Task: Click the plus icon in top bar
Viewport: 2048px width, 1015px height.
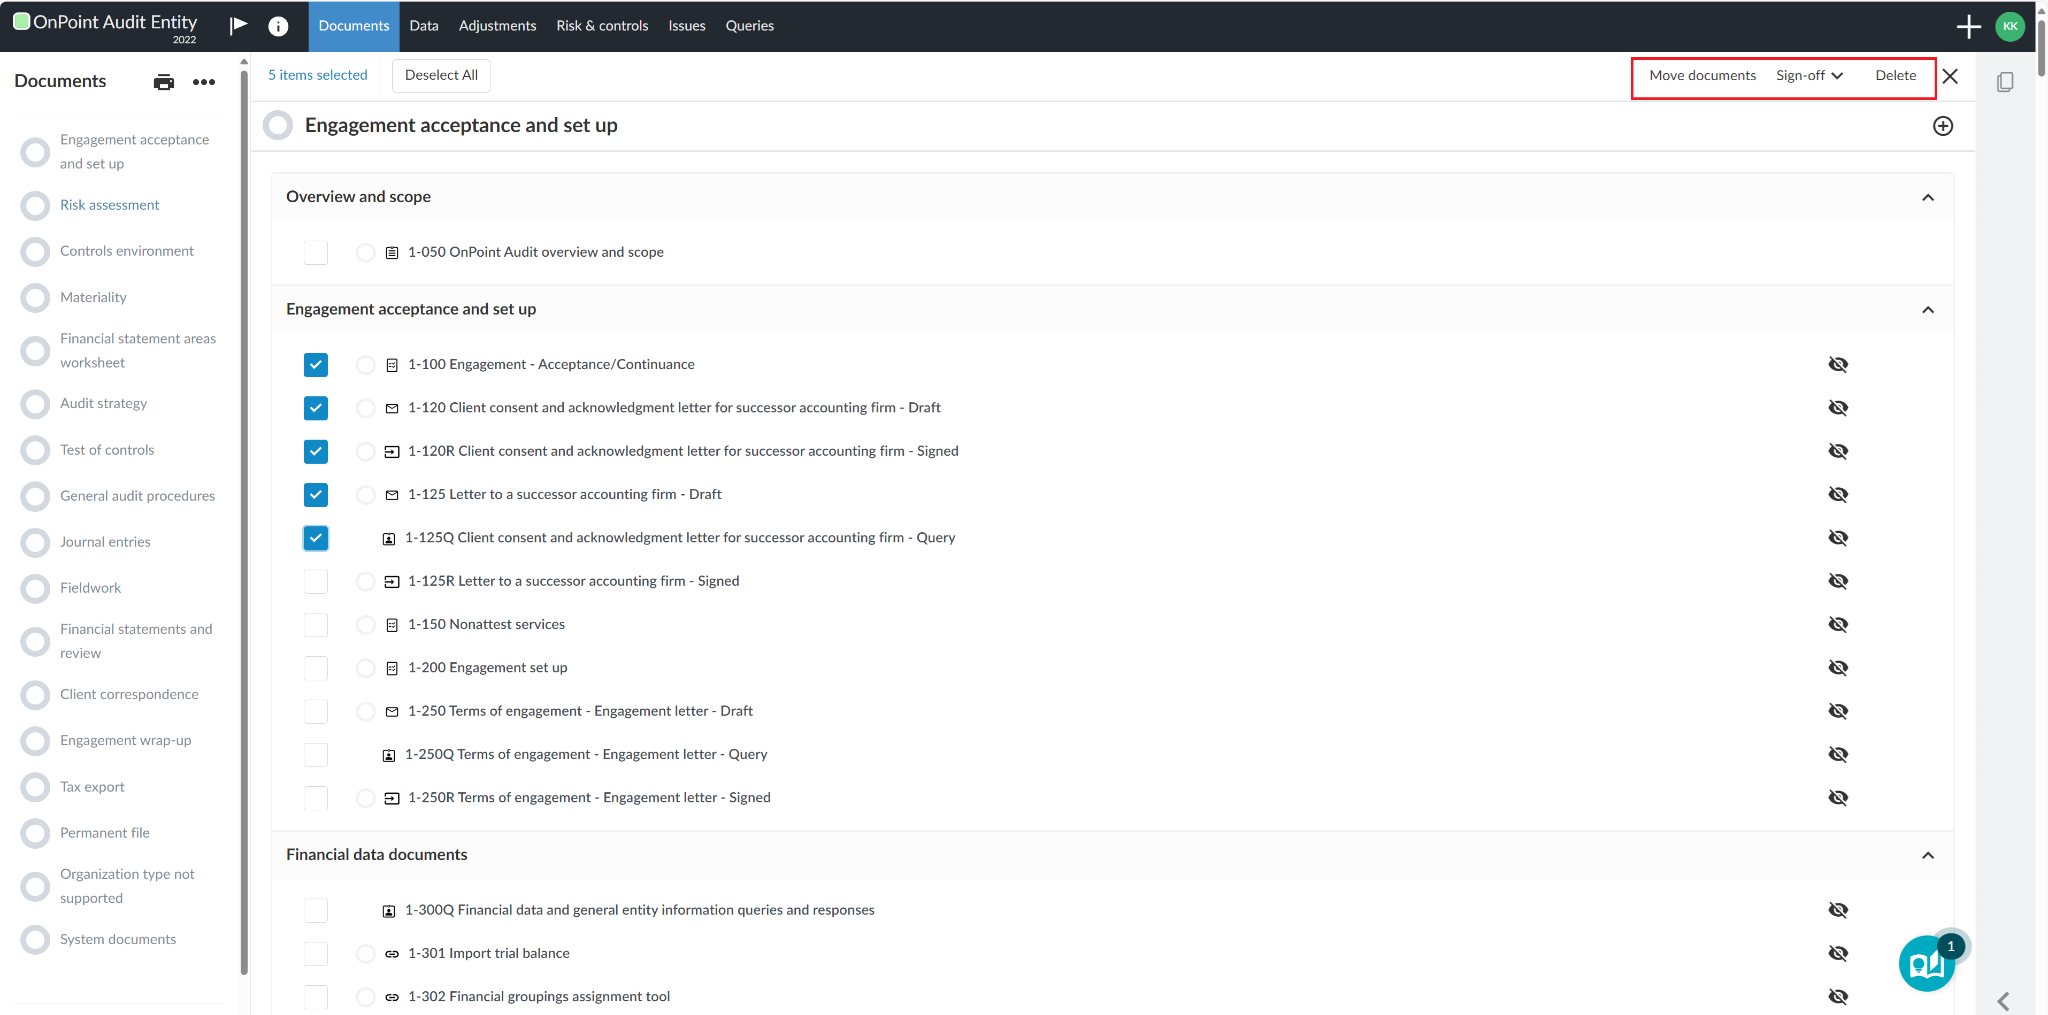Action: point(1968,27)
